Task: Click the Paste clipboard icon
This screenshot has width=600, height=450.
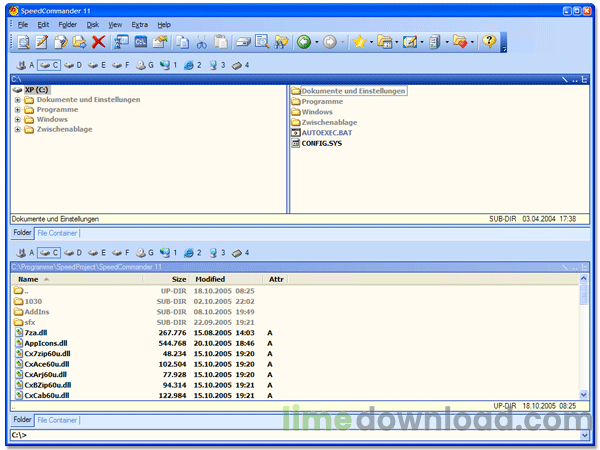Action: tap(221, 42)
